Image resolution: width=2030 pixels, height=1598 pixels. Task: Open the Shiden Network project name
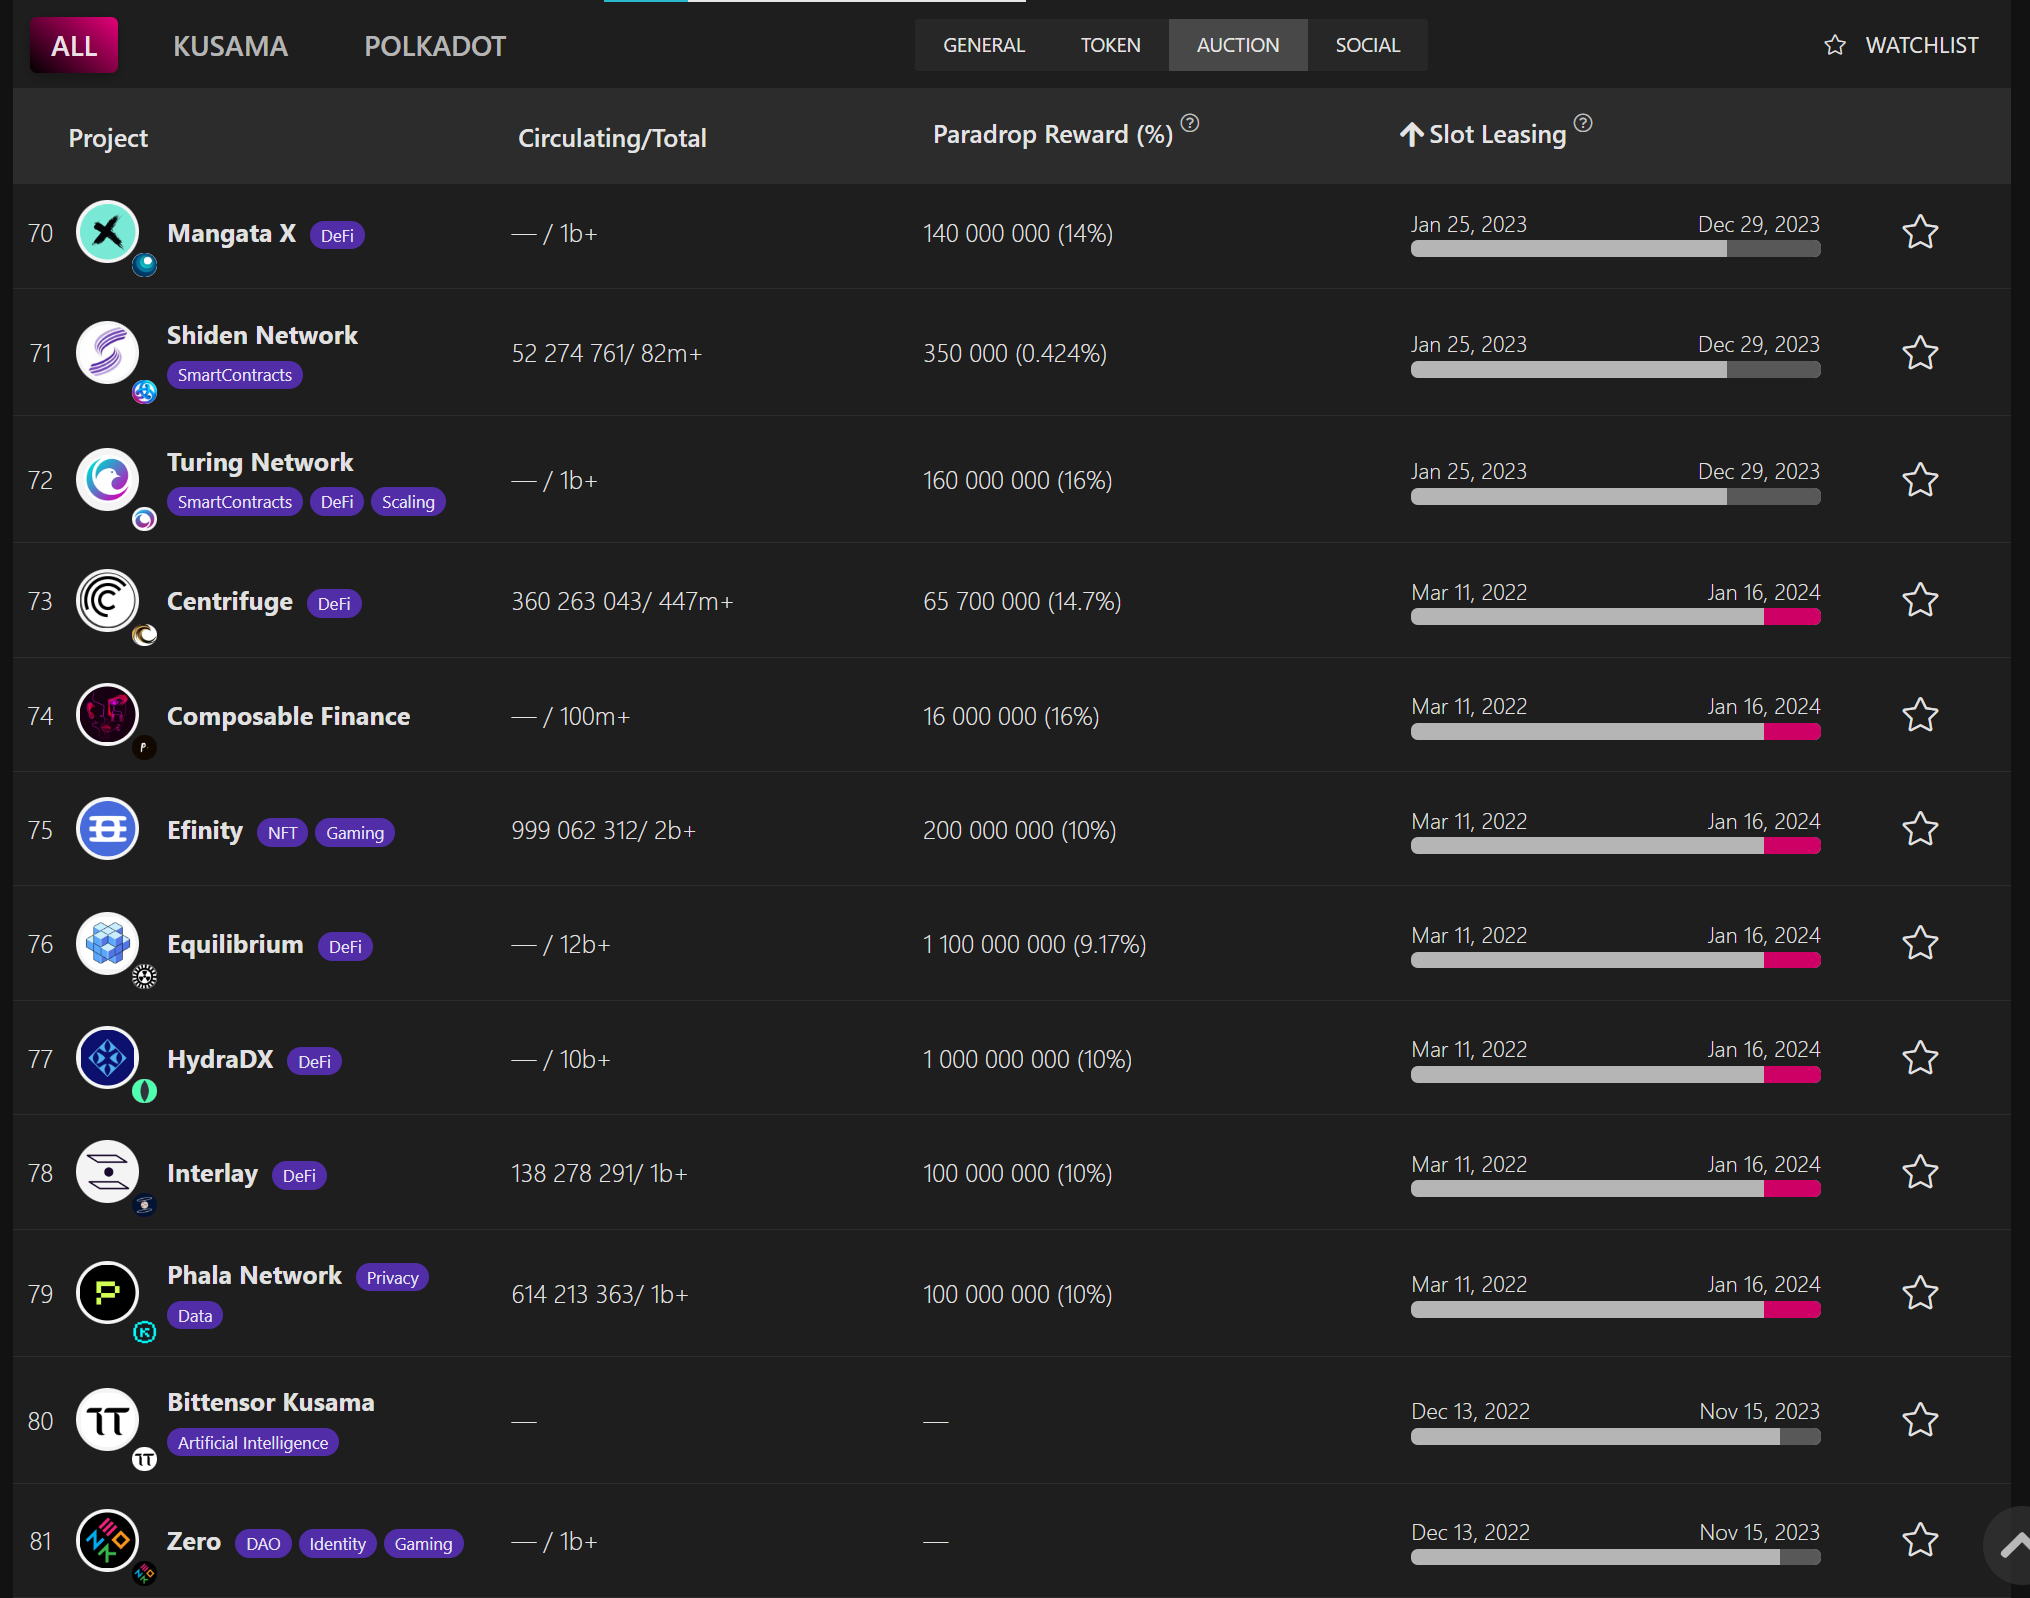coord(262,335)
